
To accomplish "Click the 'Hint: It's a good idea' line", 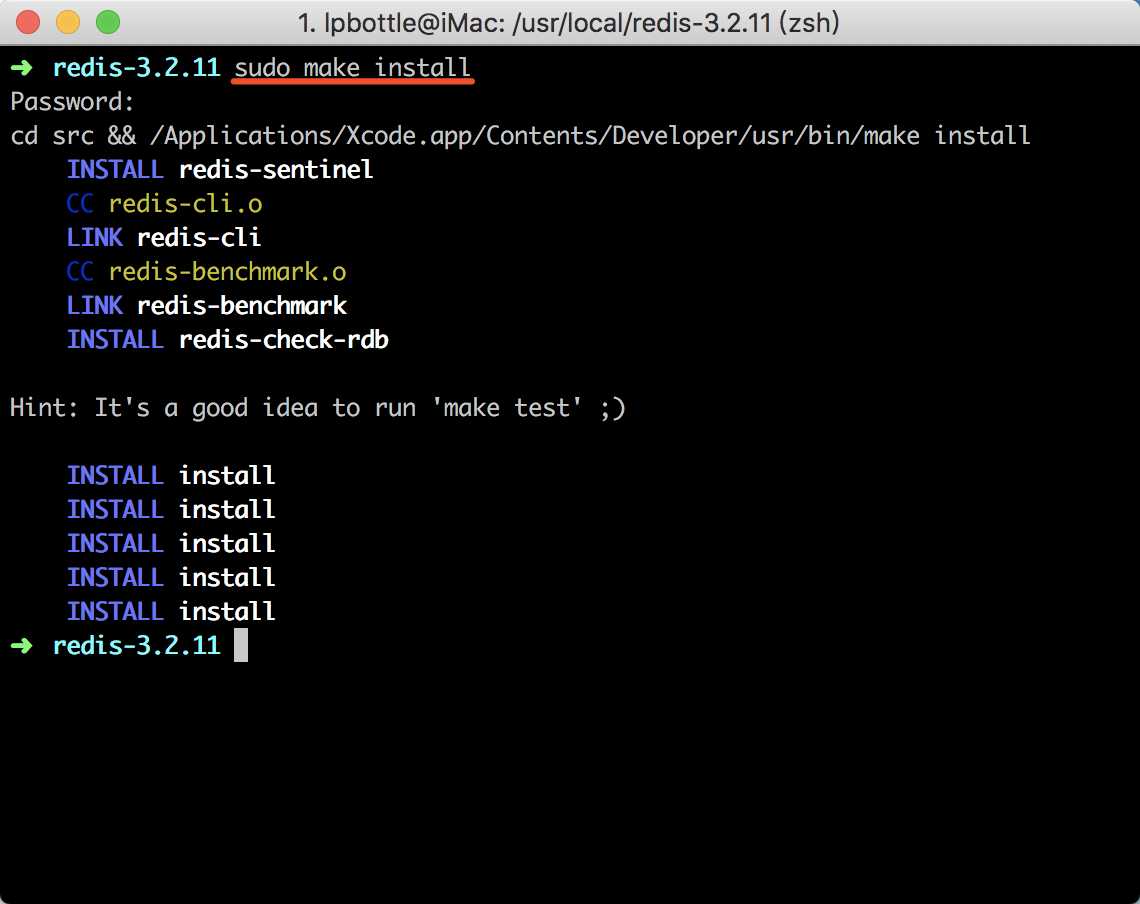I will click(318, 407).
